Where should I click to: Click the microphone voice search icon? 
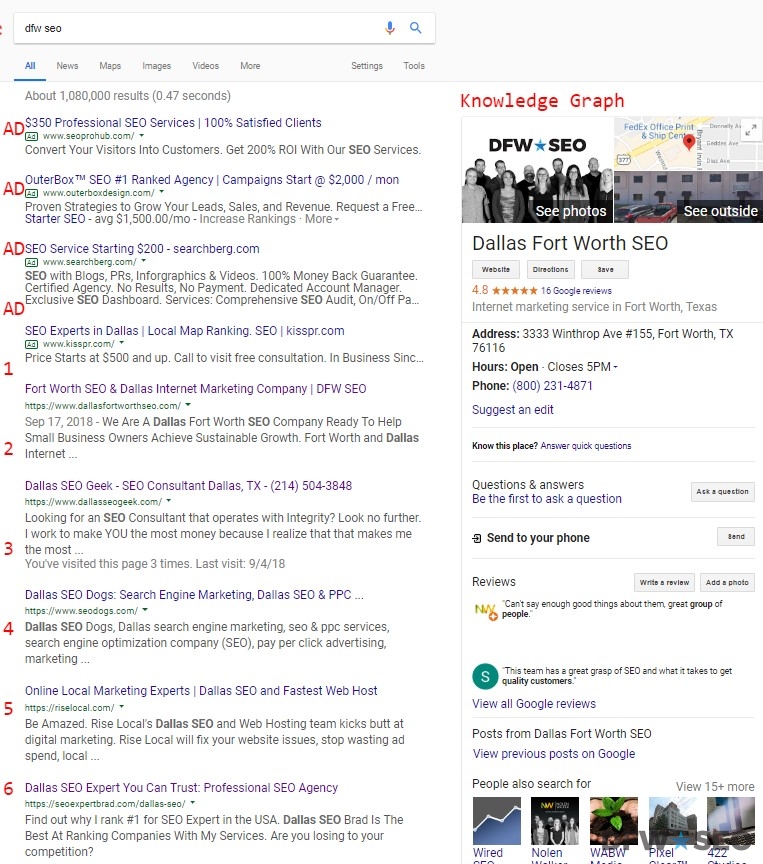point(389,28)
